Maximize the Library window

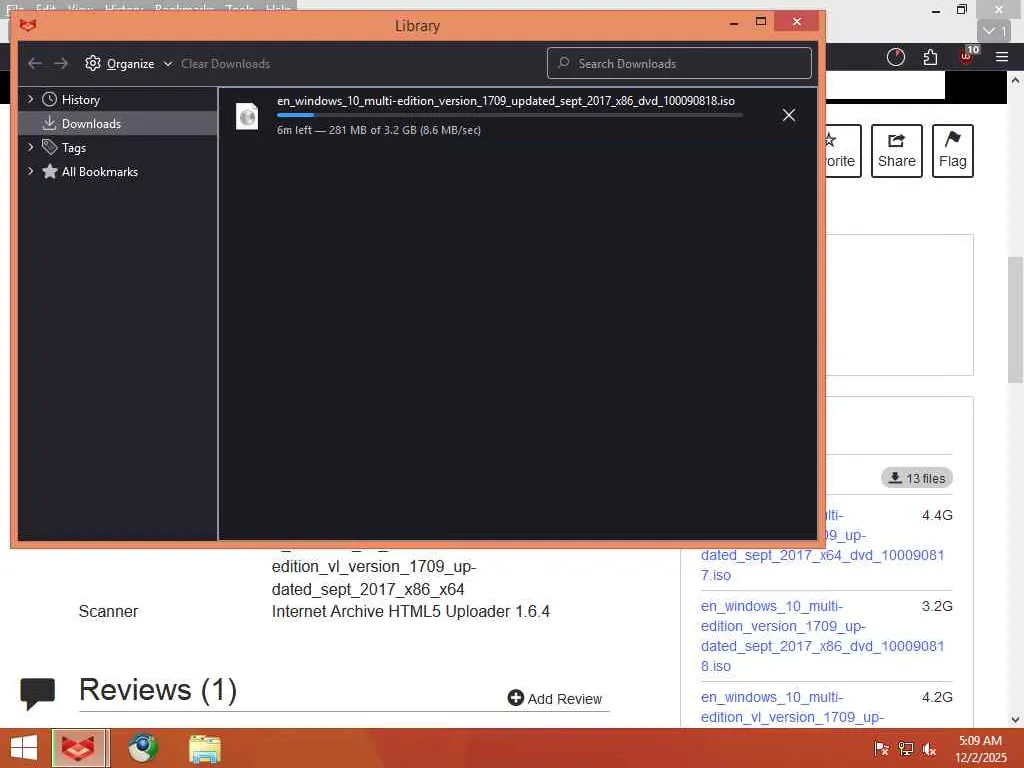pos(761,22)
